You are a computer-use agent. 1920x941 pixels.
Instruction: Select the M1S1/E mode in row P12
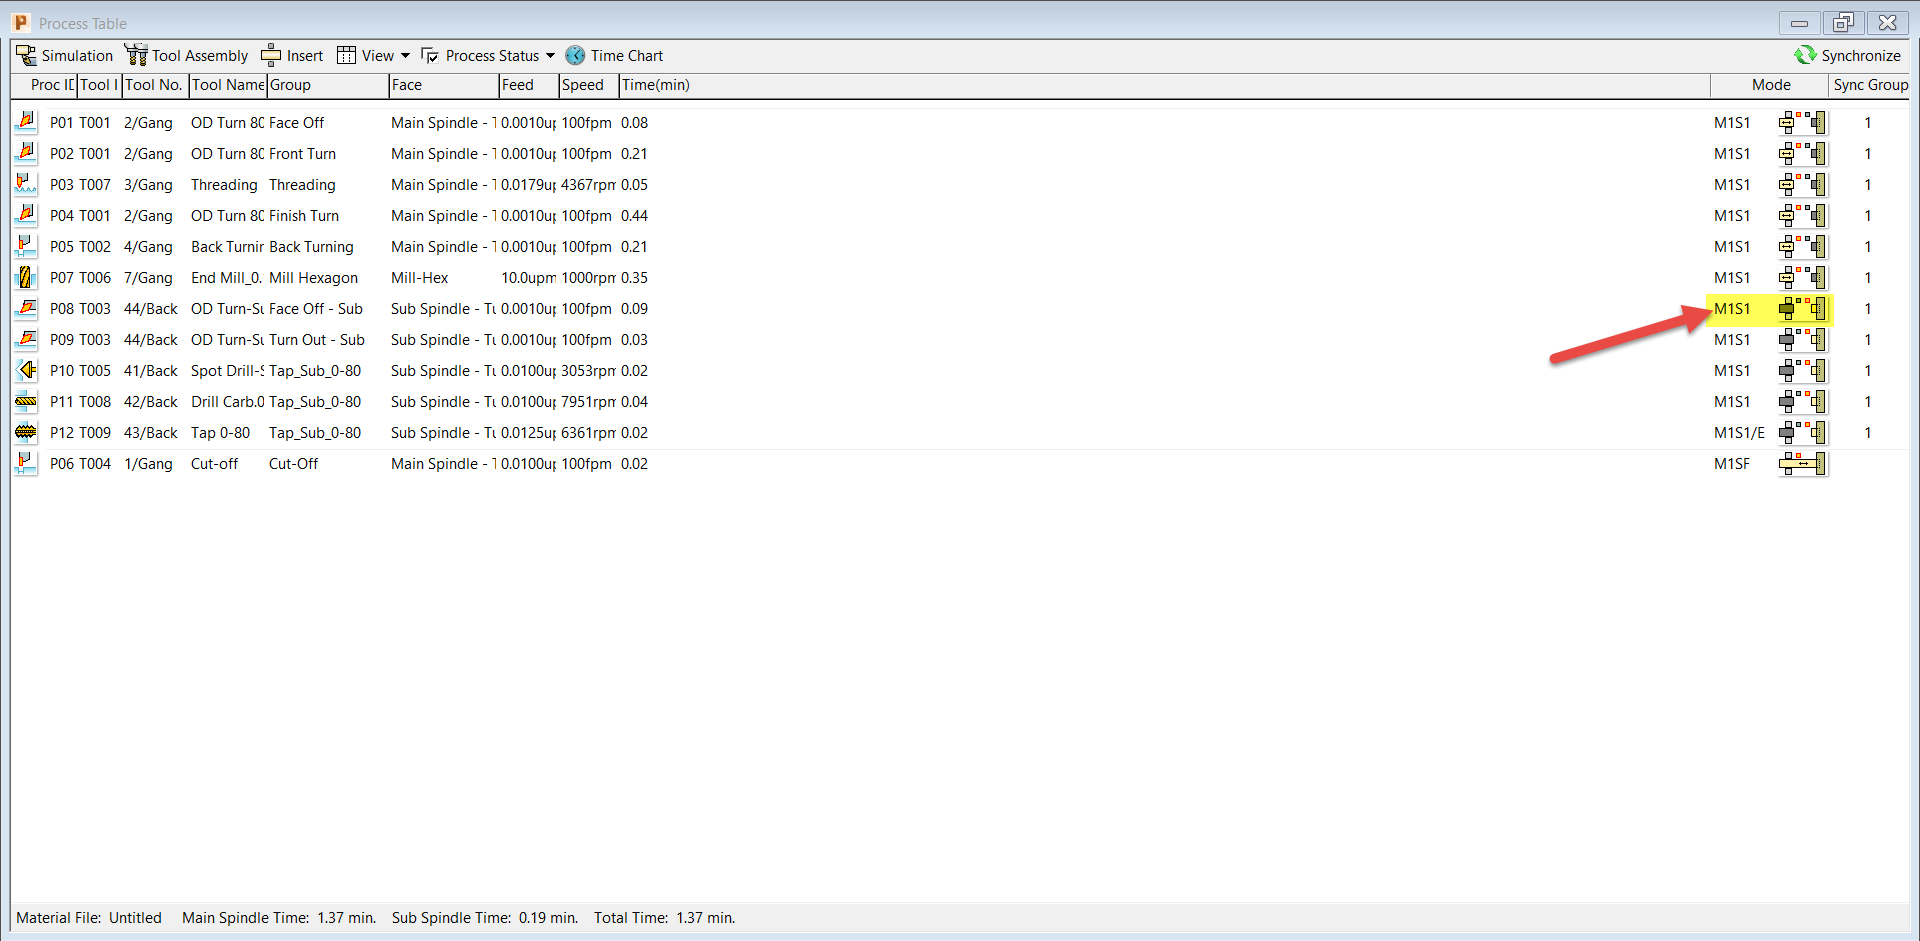point(1739,432)
